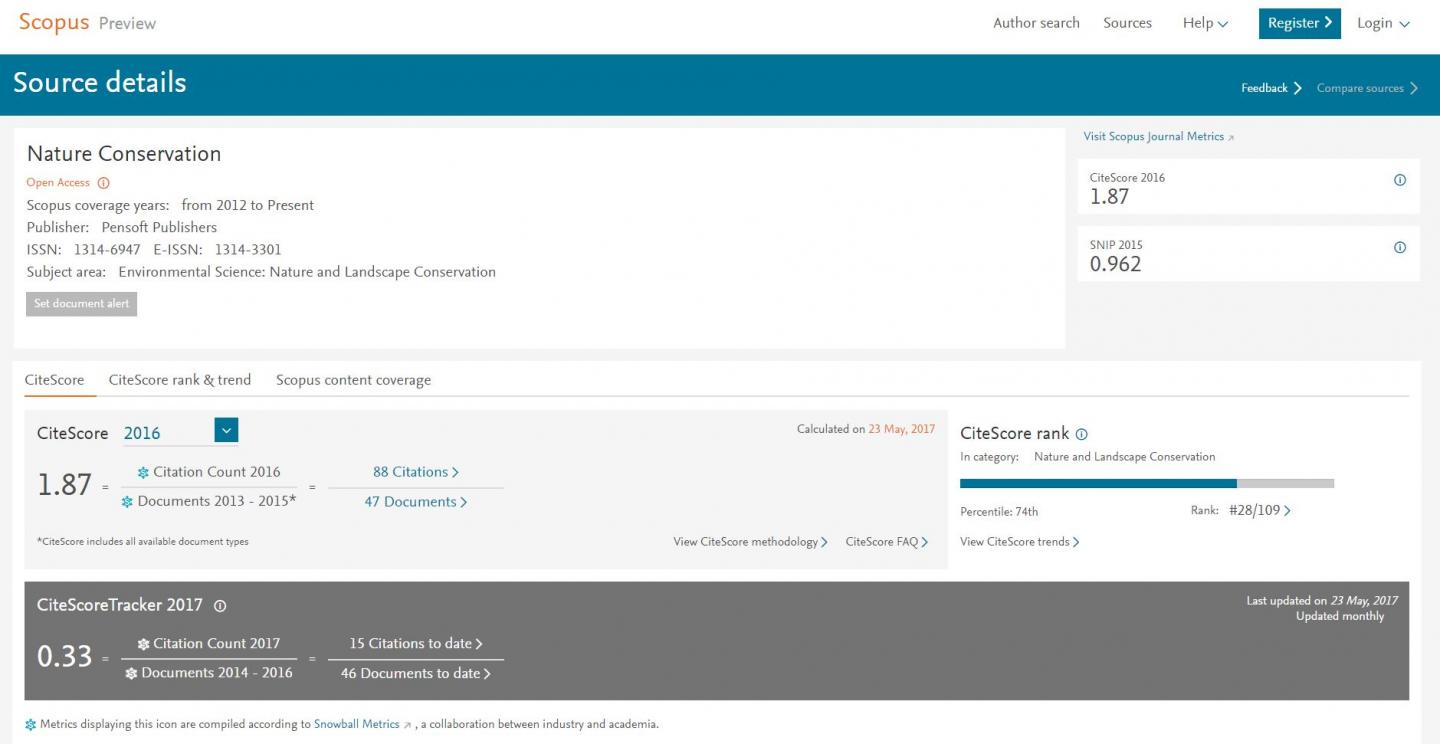Open the Scopus content coverage tab
This screenshot has height=744, width=1440.
[x=353, y=380]
